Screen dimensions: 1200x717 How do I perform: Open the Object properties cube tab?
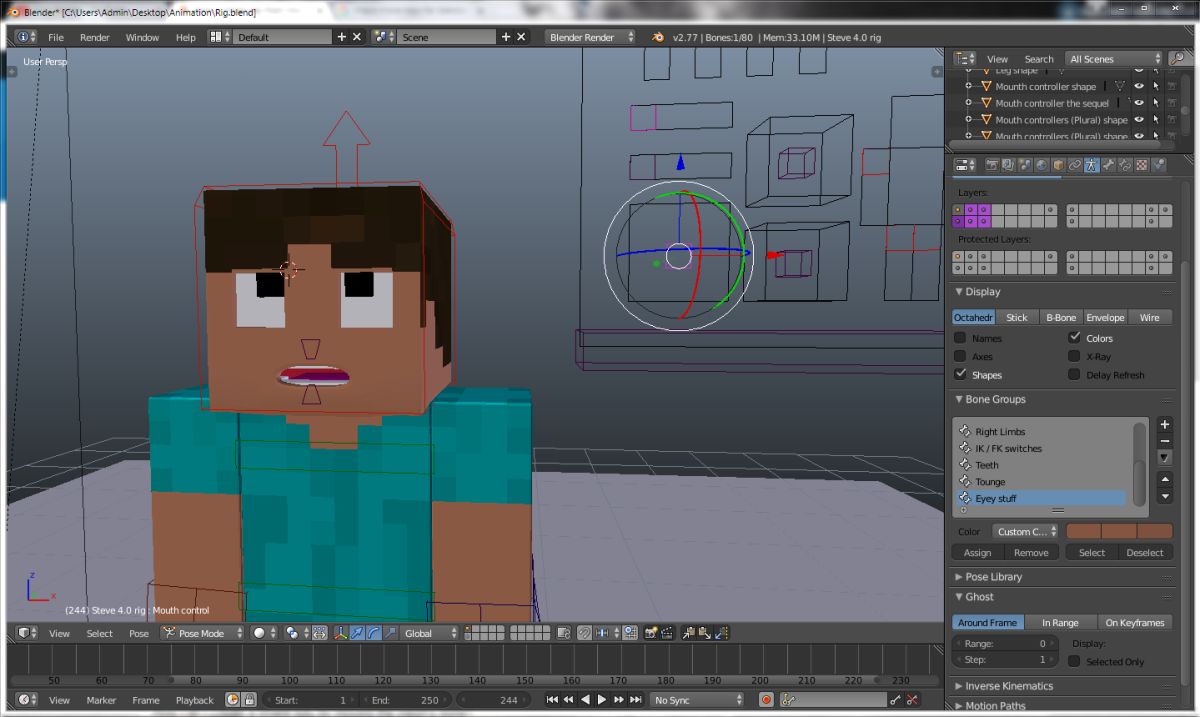[x=1057, y=165]
